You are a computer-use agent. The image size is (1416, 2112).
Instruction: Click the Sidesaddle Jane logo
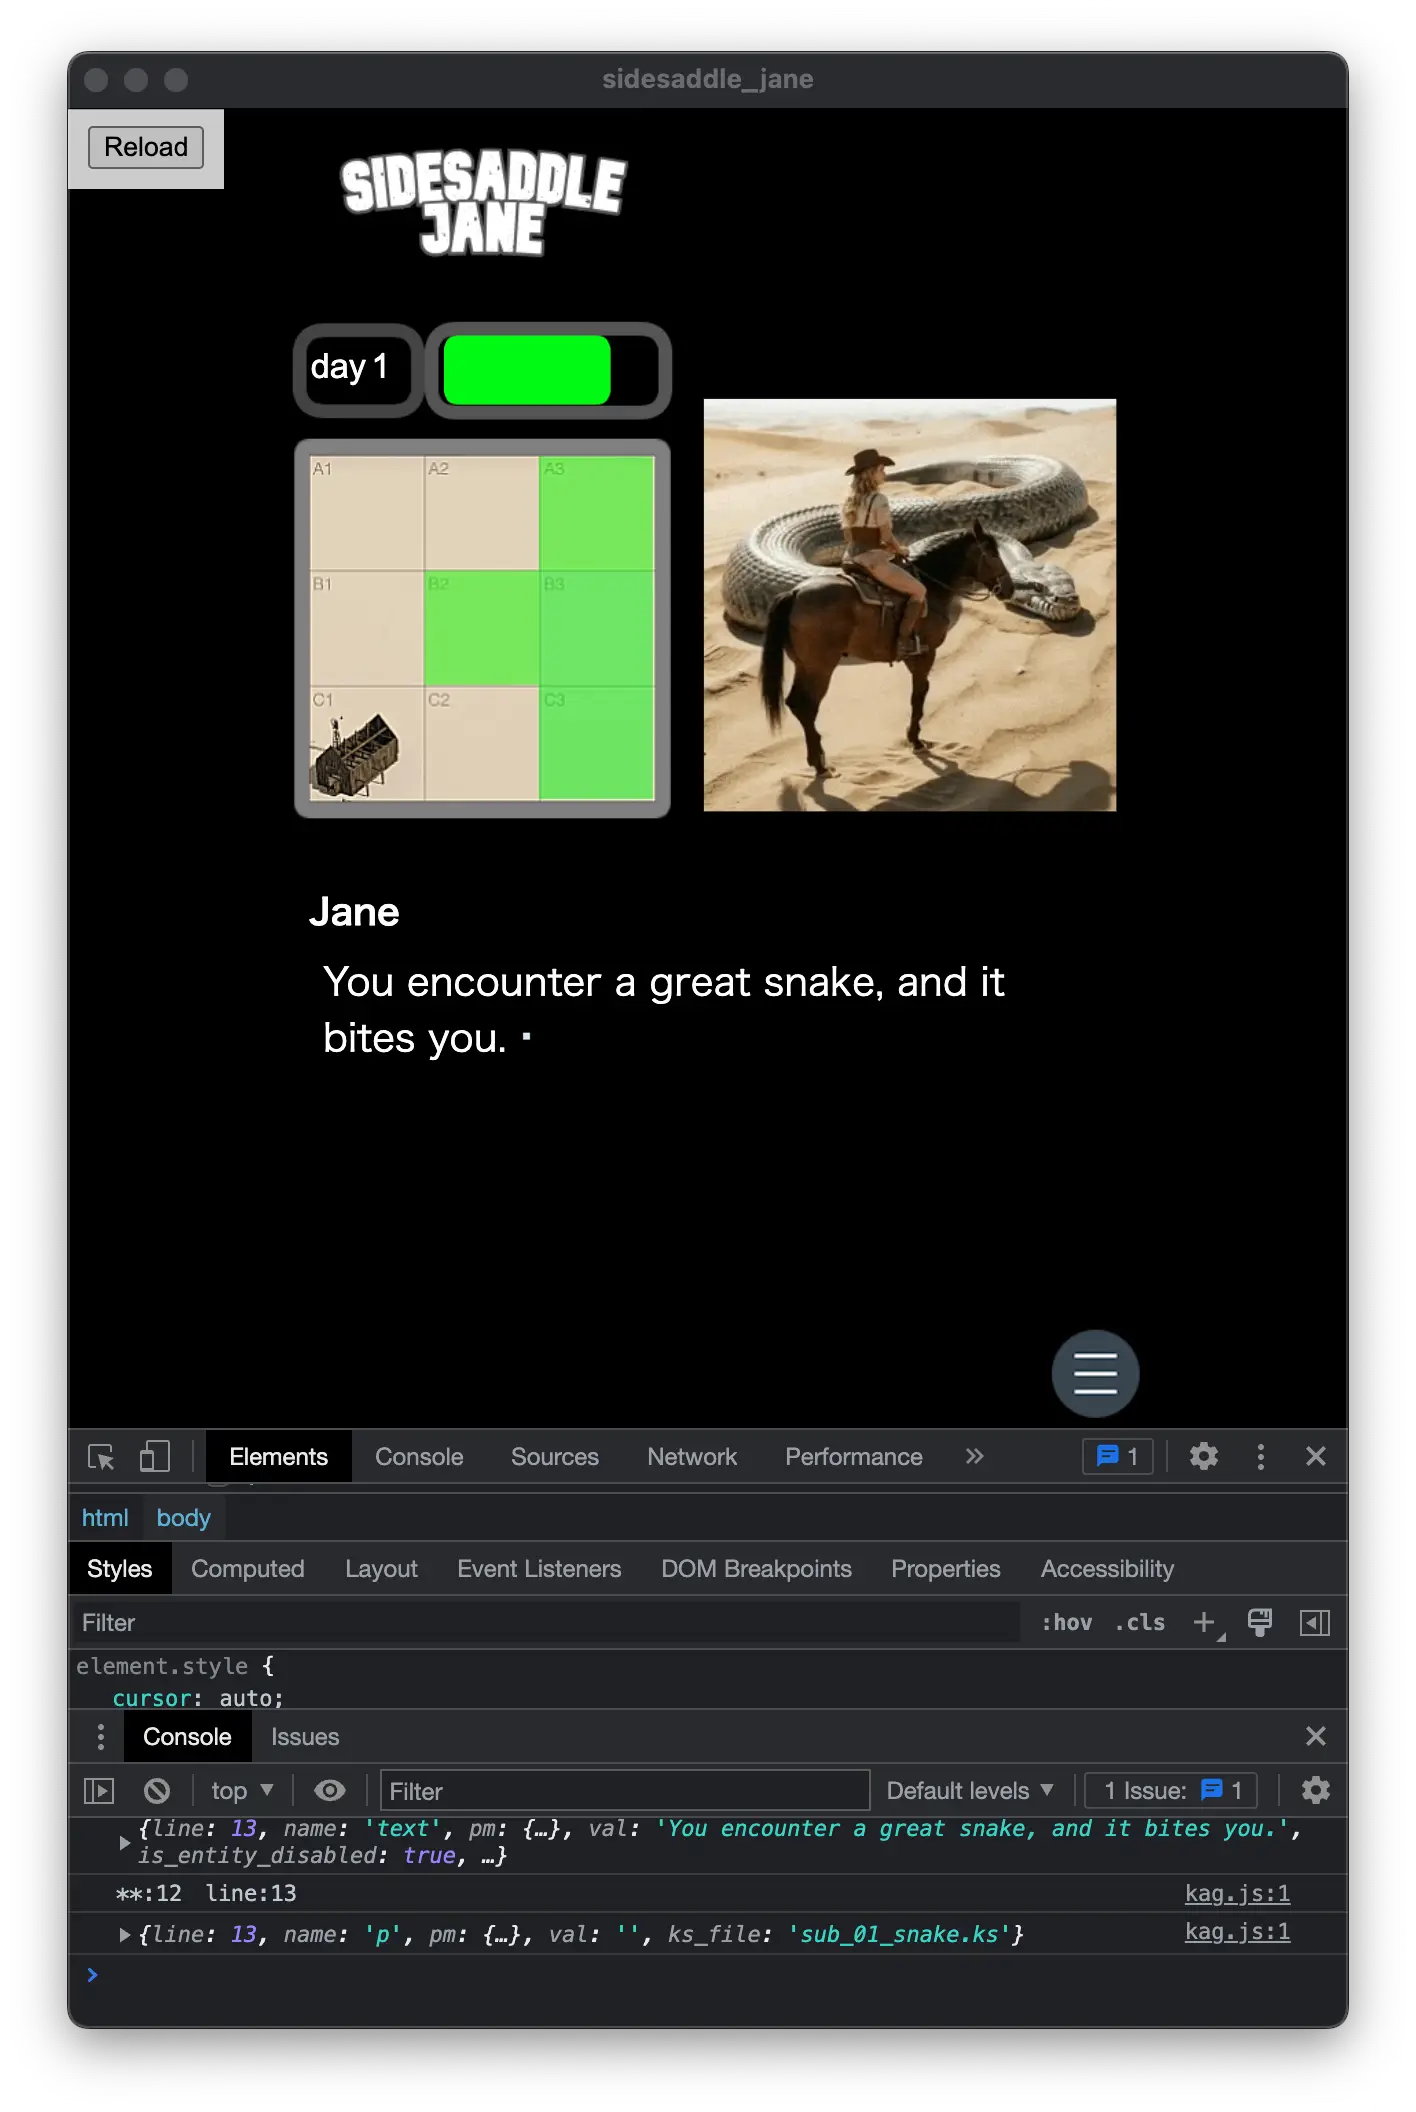(483, 204)
